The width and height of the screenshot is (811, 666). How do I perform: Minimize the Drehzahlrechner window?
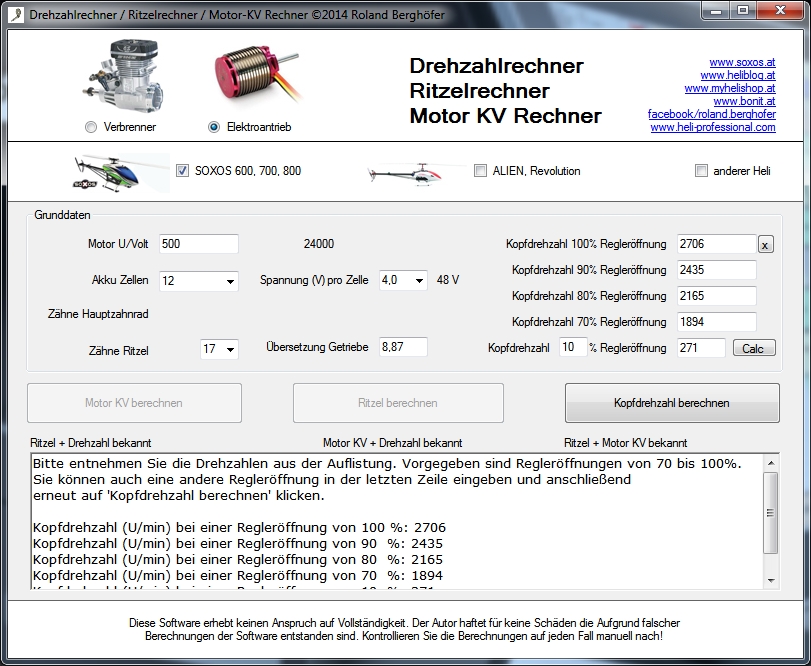pyautogui.click(x=716, y=11)
